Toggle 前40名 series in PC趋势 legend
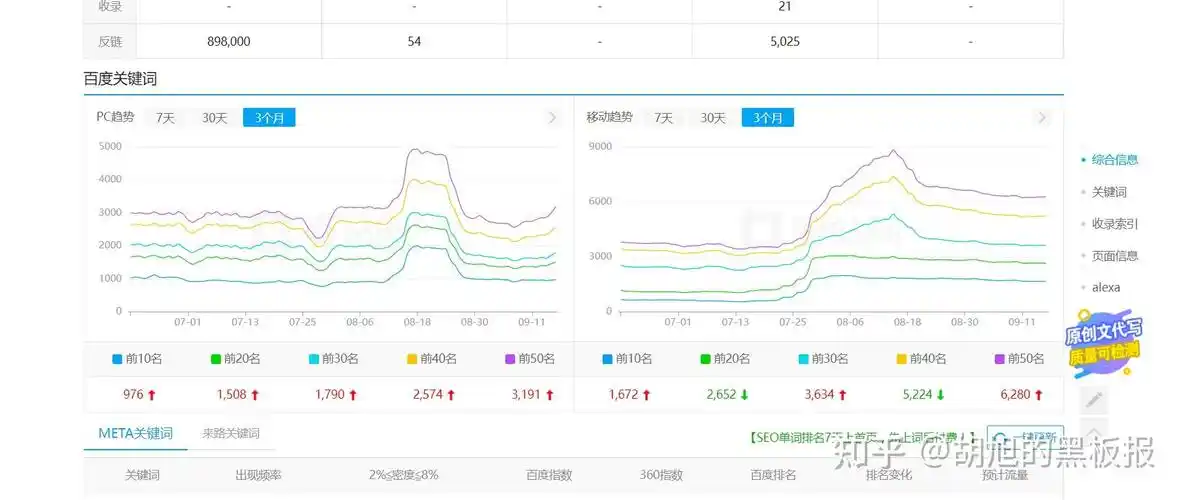The height and width of the screenshot is (500, 1185). [432, 358]
